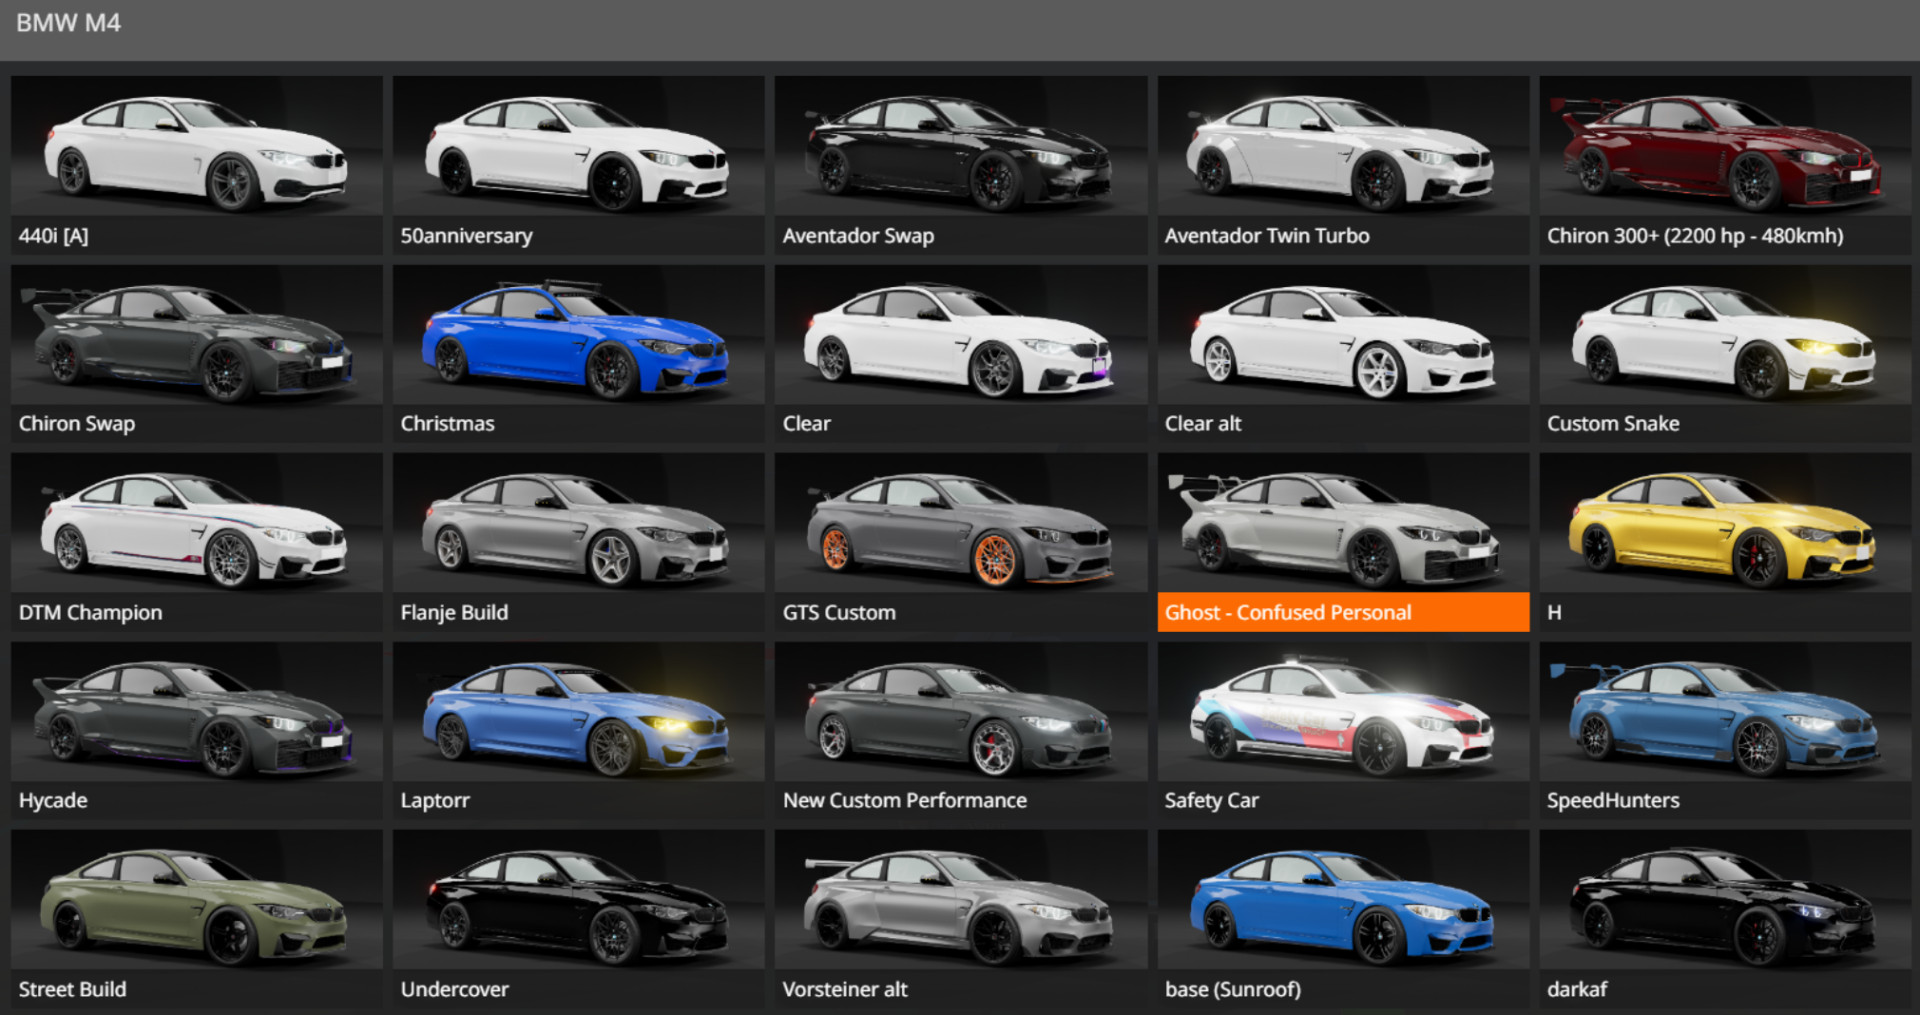Image resolution: width=1920 pixels, height=1015 pixels.
Task: Pick the black Undercover configuration
Action: pos(578,919)
